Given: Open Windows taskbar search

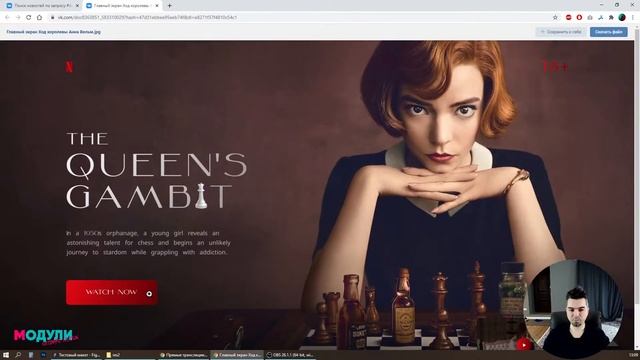Looking at the screenshot, I should 18,355.
